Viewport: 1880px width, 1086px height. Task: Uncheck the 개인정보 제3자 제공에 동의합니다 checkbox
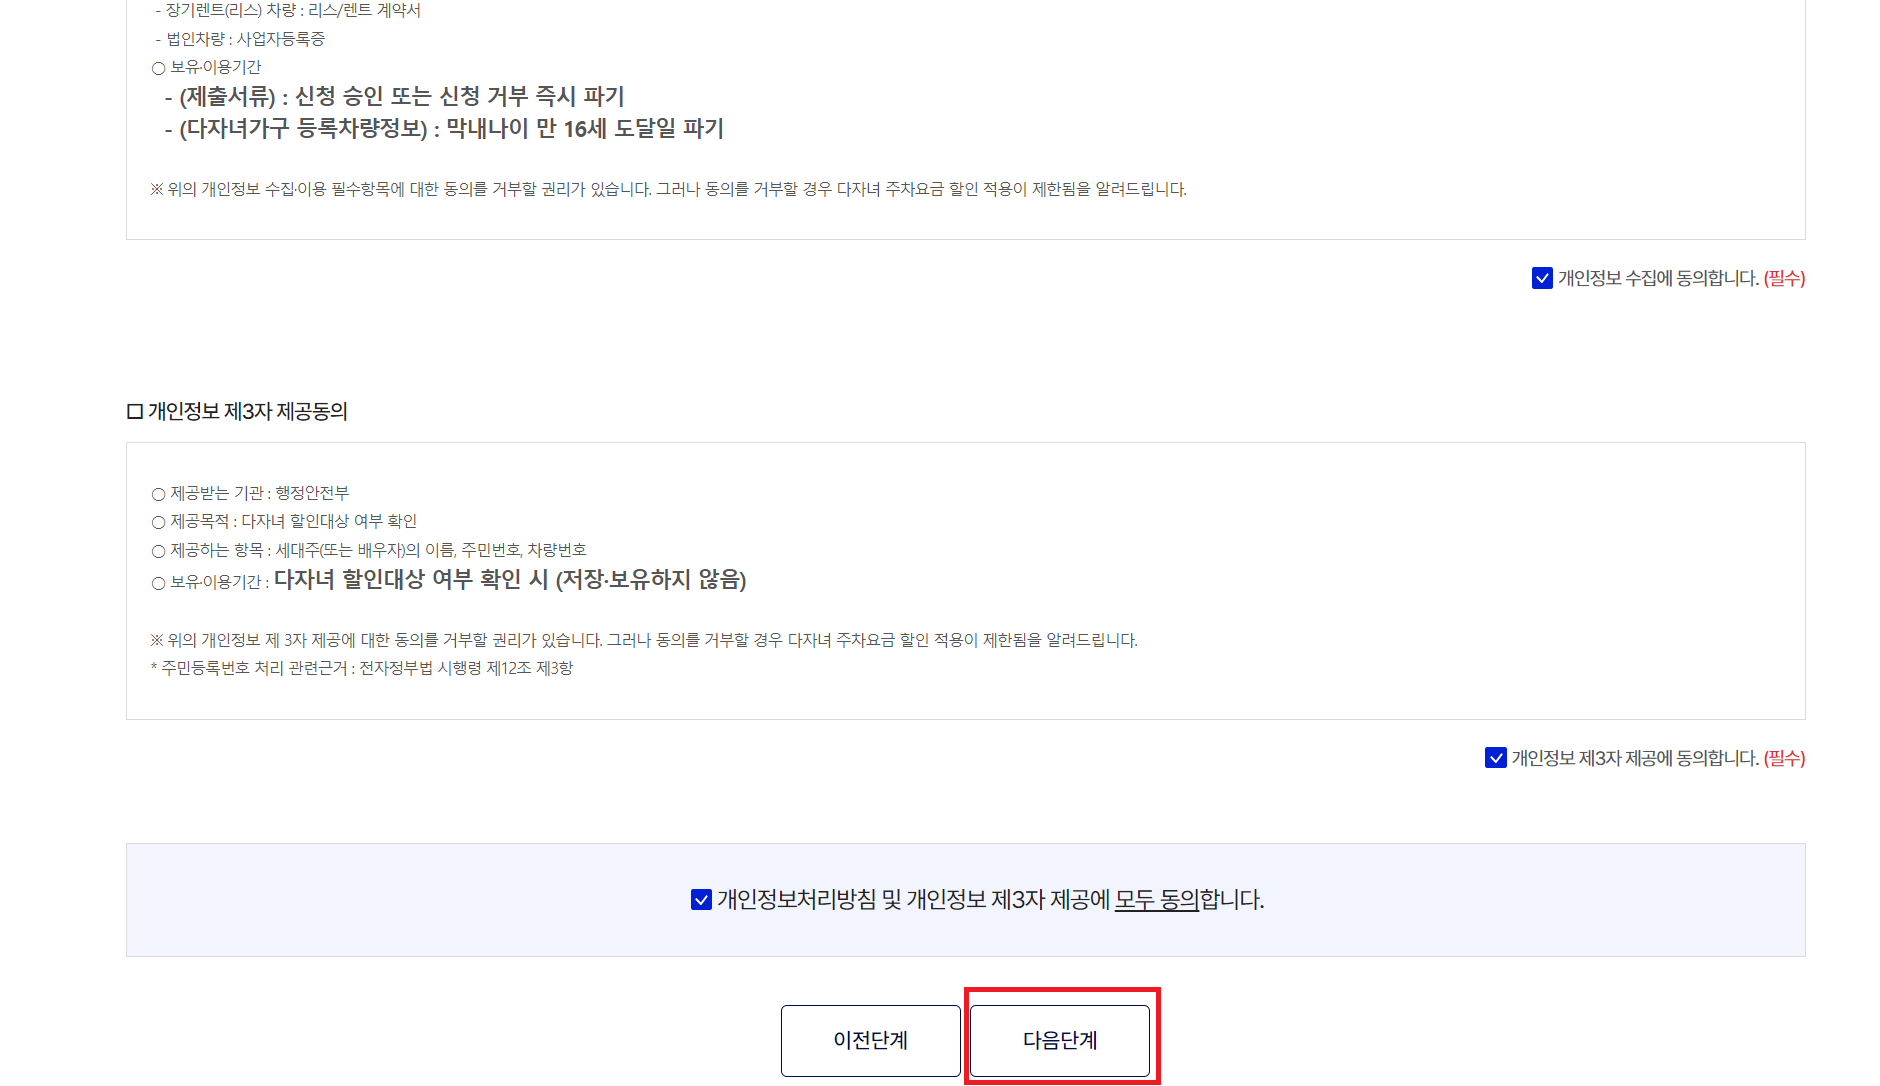1497,758
